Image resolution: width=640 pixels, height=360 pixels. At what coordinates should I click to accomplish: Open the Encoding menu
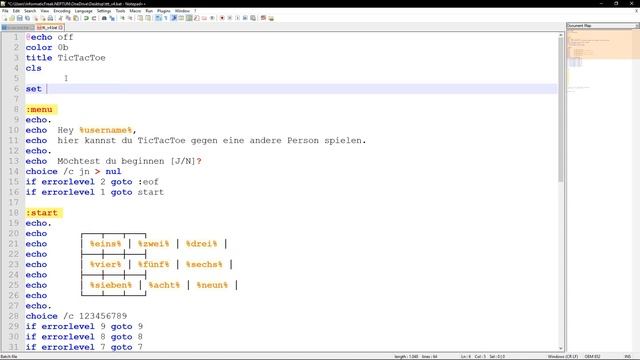[x=62, y=11]
